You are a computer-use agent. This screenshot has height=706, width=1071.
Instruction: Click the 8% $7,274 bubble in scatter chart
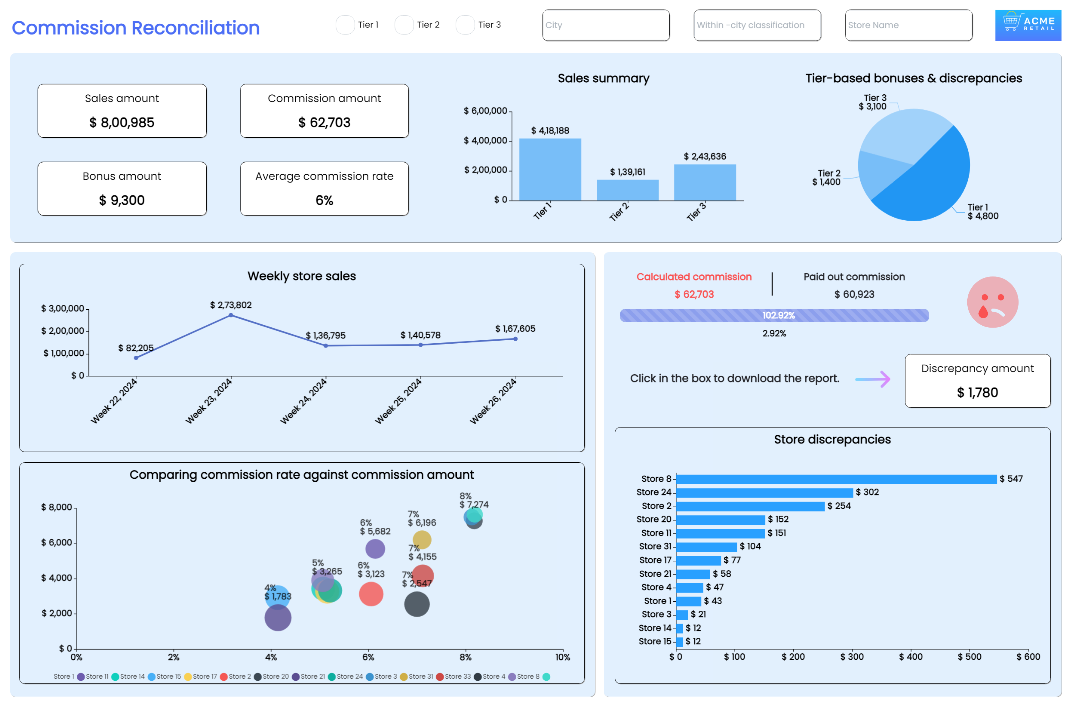(x=474, y=516)
